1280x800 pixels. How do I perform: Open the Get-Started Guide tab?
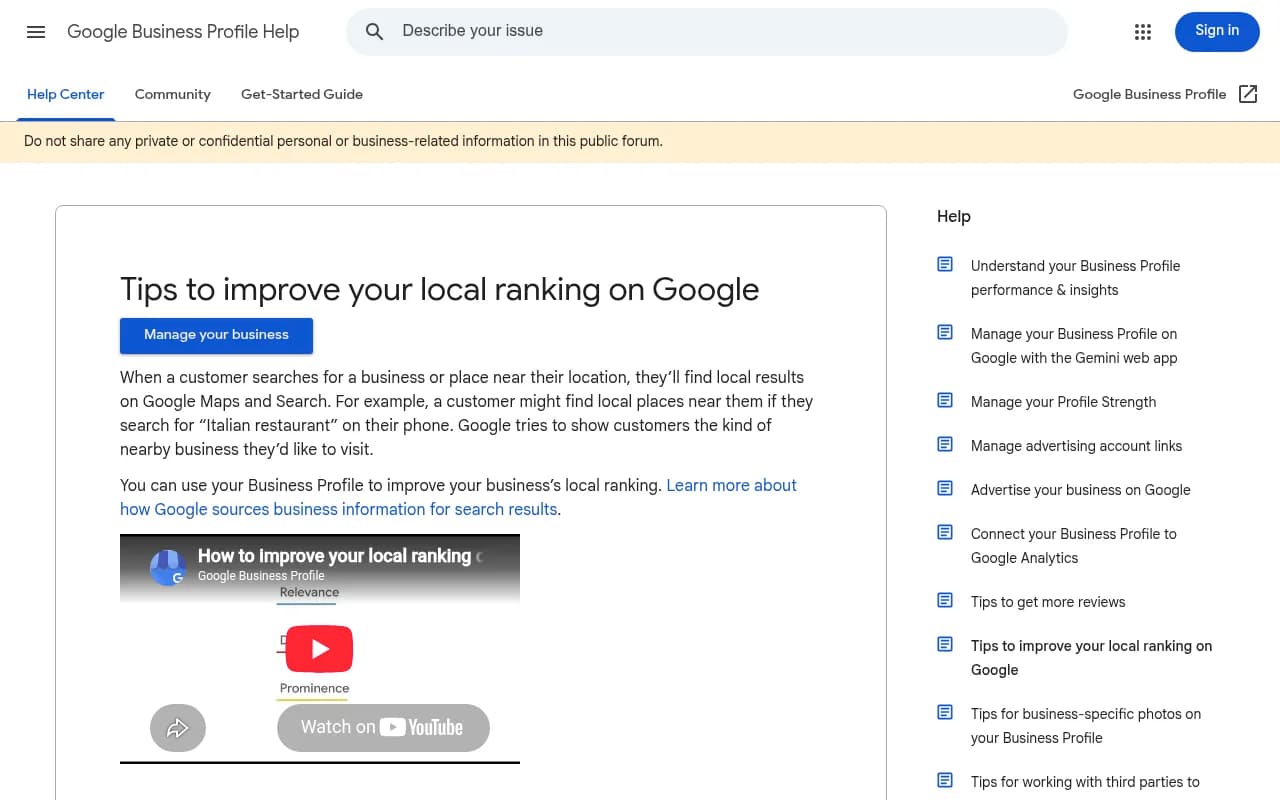(302, 94)
